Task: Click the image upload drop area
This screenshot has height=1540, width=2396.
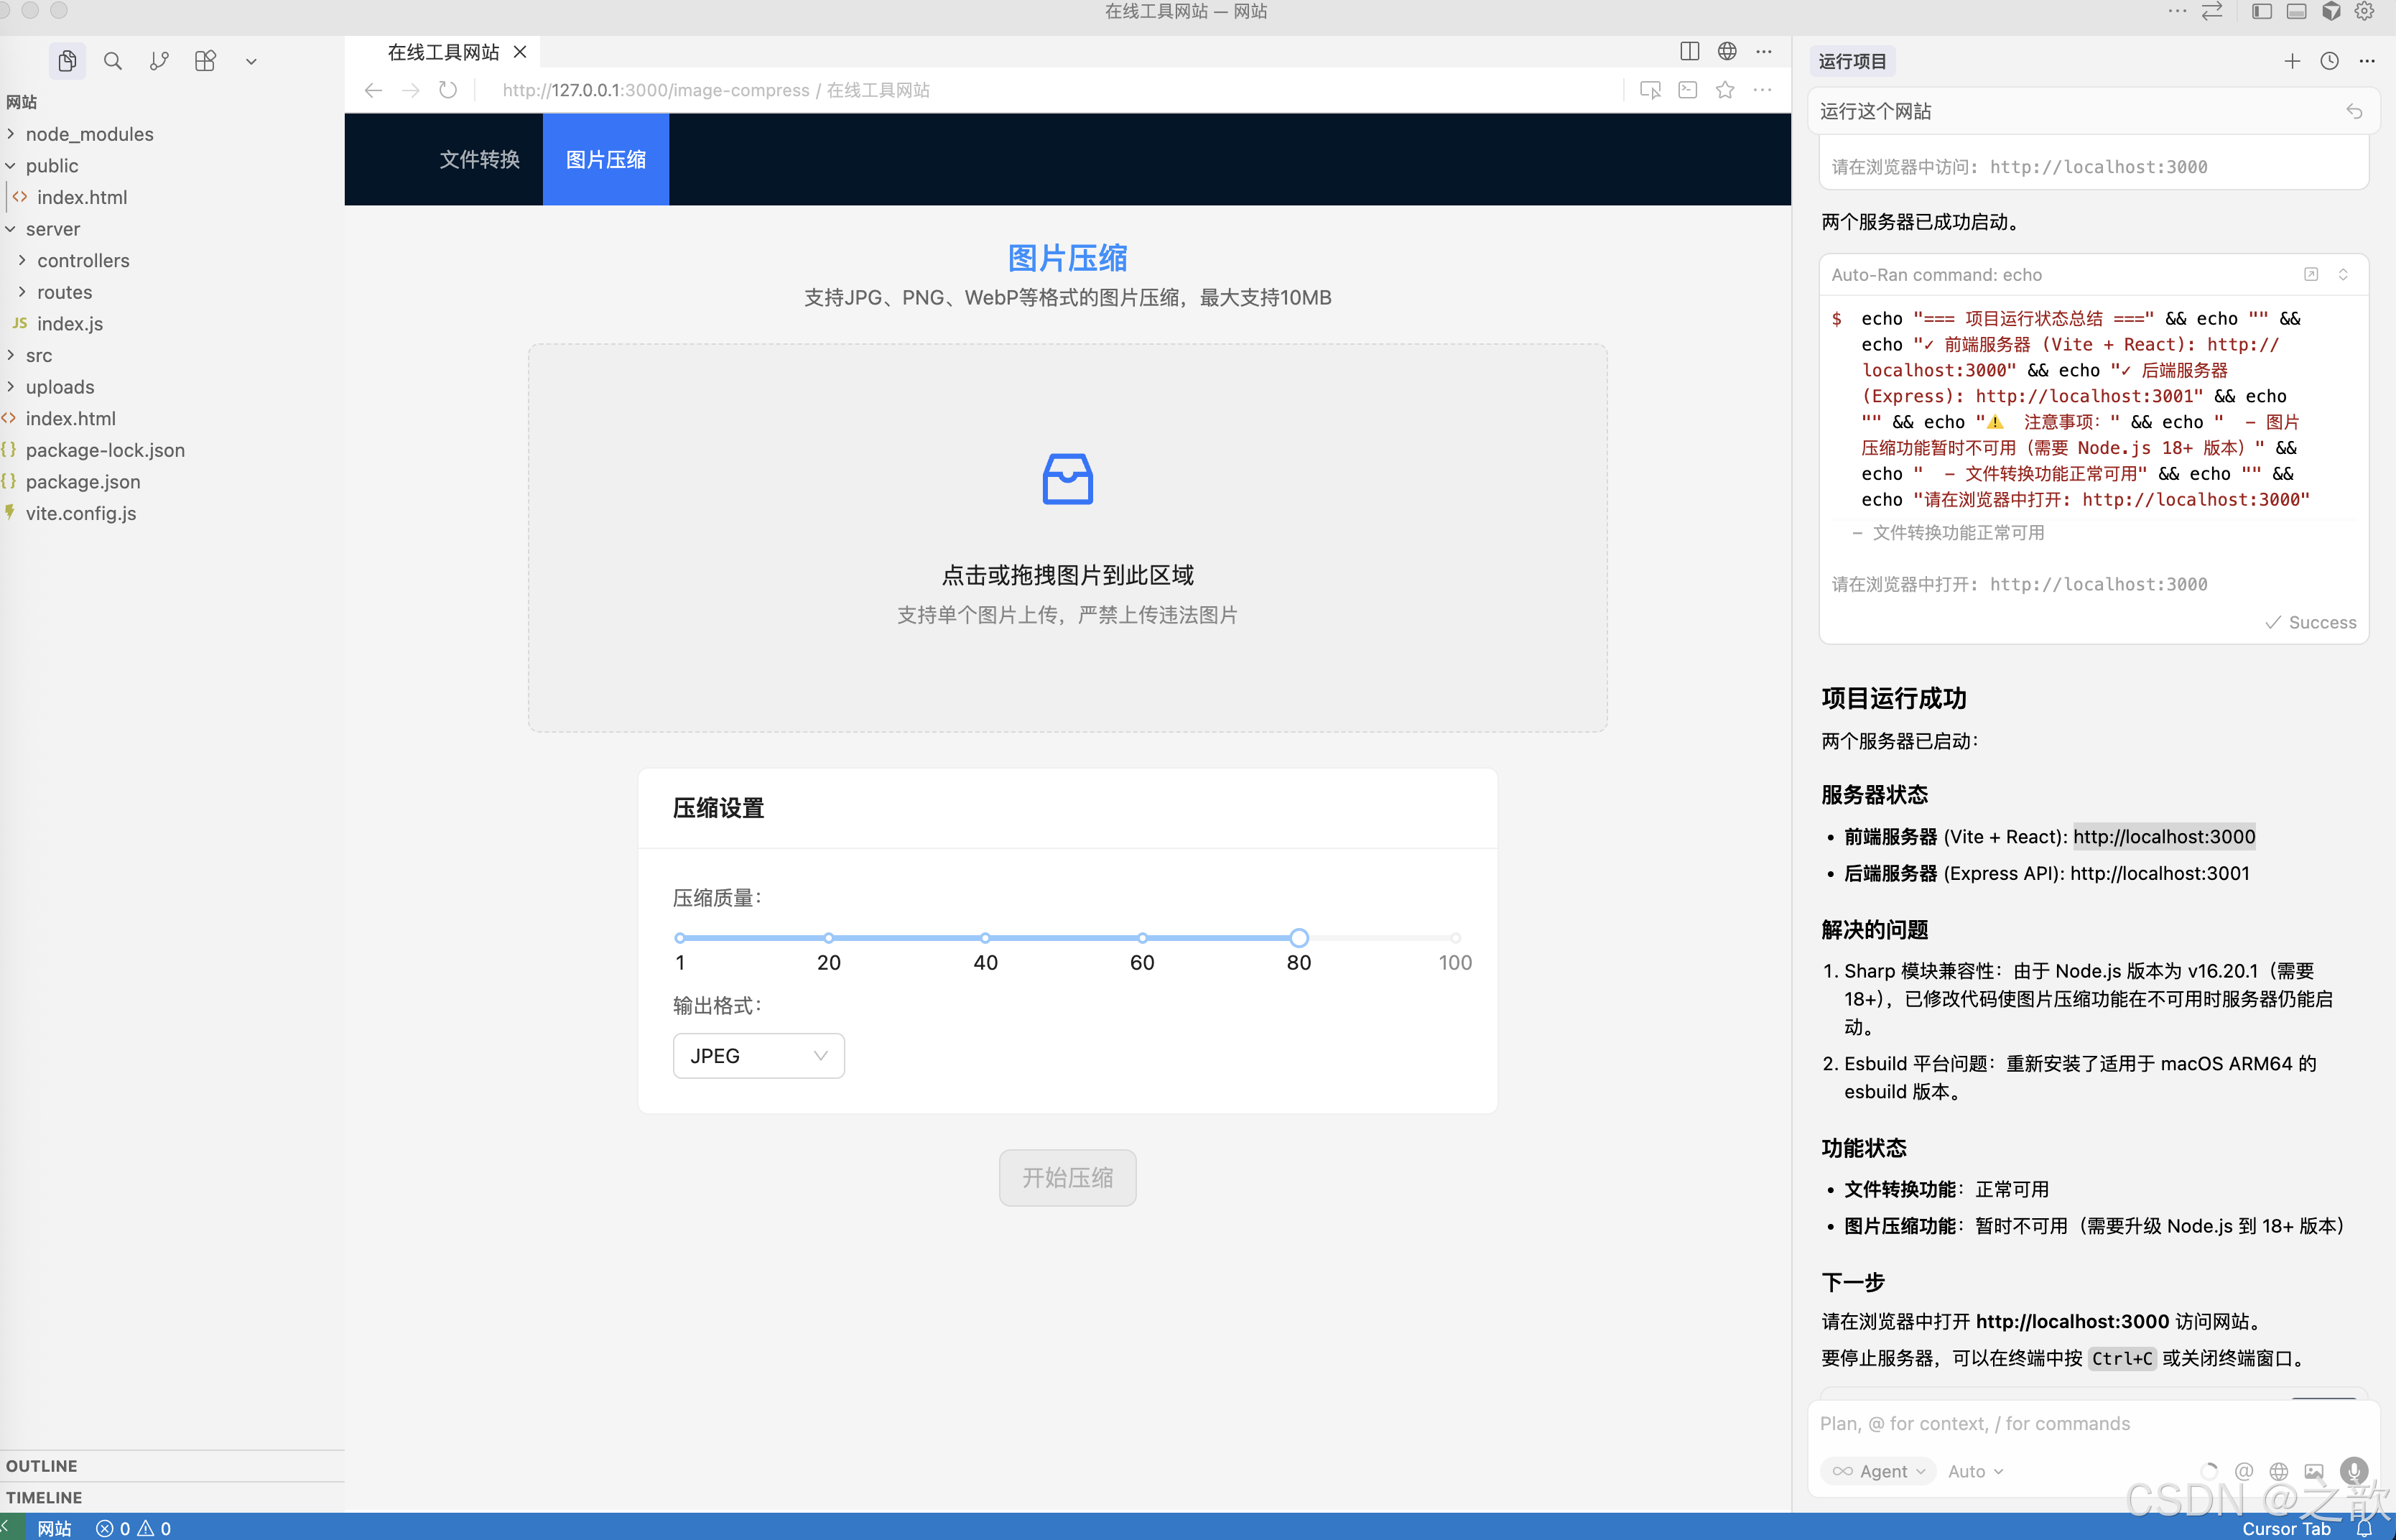Action: (1067, 538)
